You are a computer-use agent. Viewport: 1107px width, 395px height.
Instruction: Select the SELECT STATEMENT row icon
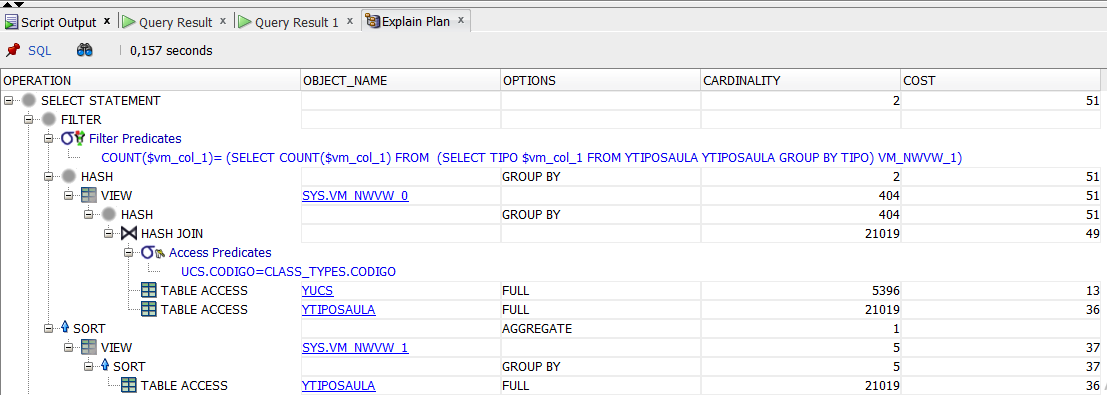(30, 100)
